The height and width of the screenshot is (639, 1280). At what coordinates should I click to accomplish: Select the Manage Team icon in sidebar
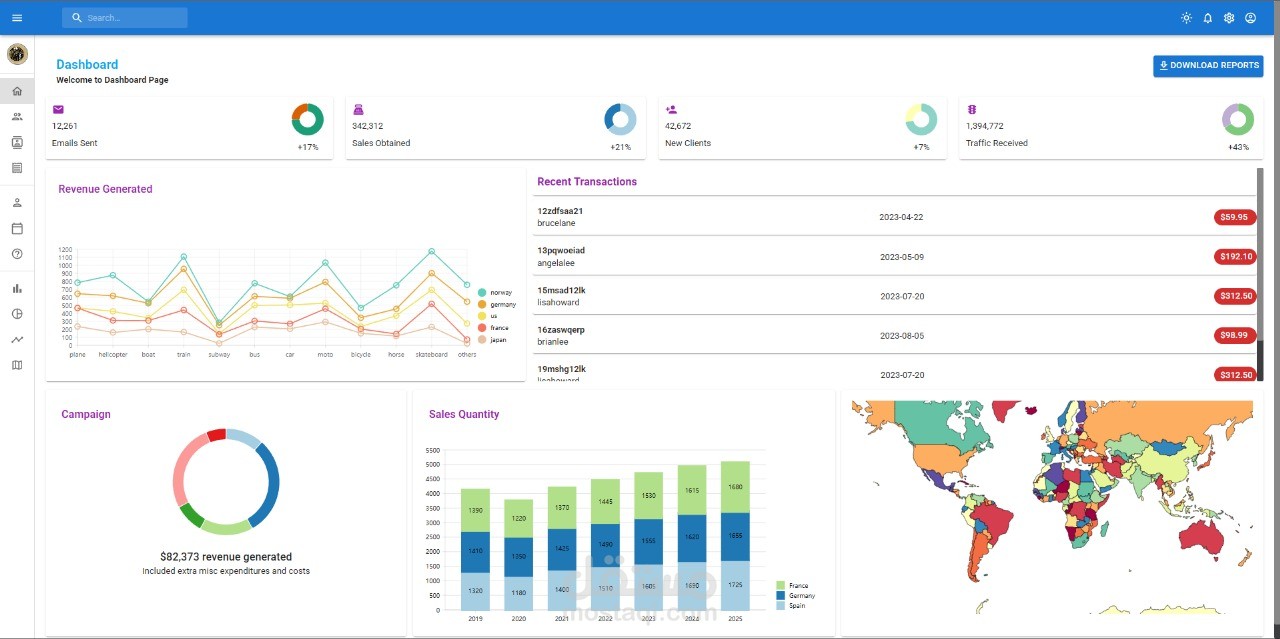[x=16, y=116]
